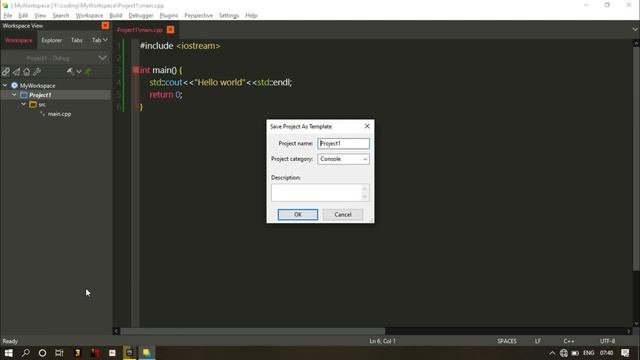
Task: Click the build hammer icon
Action: [70, 72]
